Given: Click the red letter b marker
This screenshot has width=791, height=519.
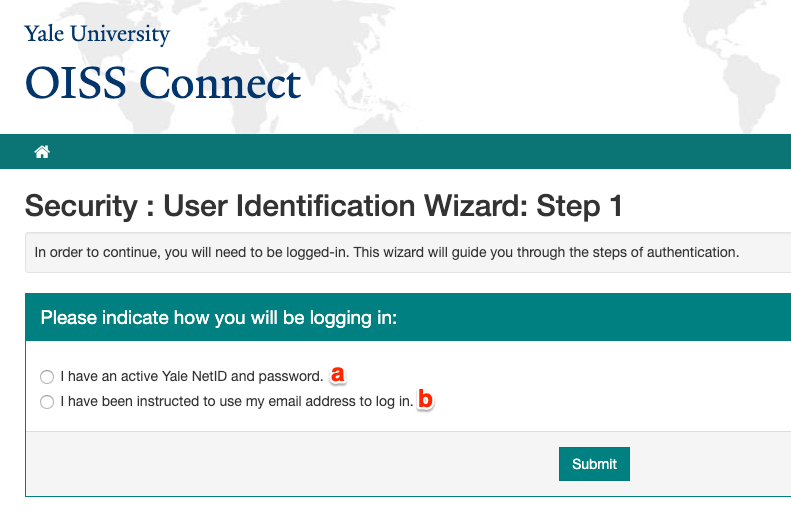Looking at the screenshot, I should (425, 401).
